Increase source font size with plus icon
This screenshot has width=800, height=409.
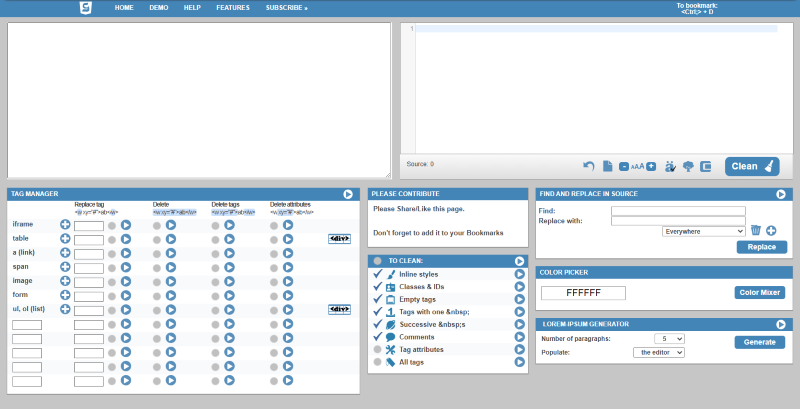[651, 167]
